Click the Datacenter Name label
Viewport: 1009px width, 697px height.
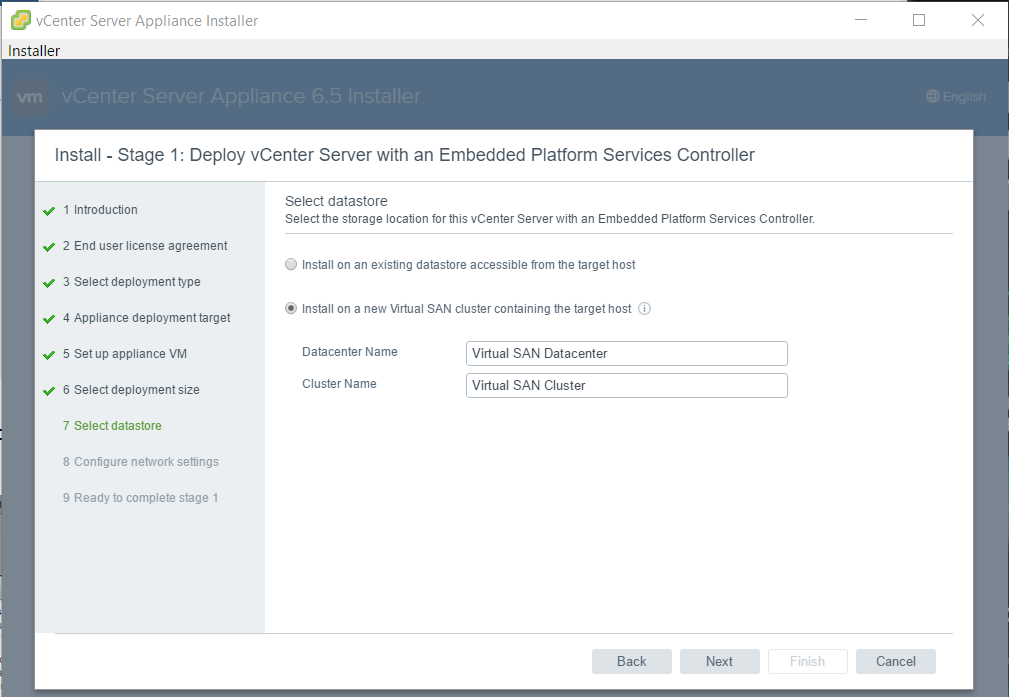(x=349, y=352)
